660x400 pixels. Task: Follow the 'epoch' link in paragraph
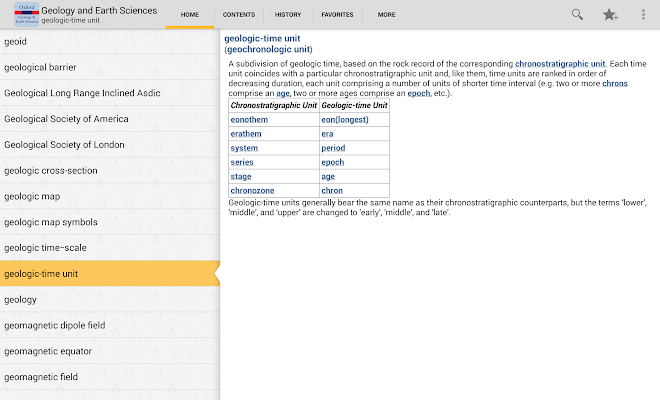(x=419, y=93)
